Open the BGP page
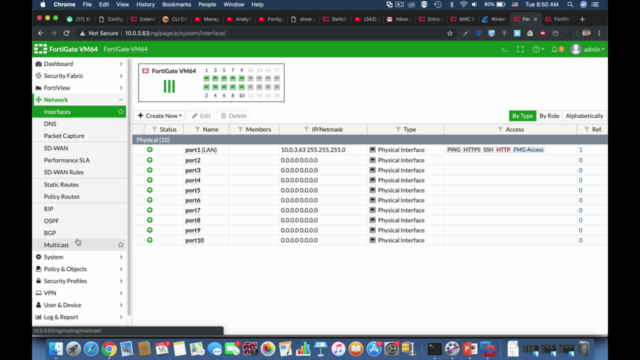This screenshot has height=360, width=640. 79,233
